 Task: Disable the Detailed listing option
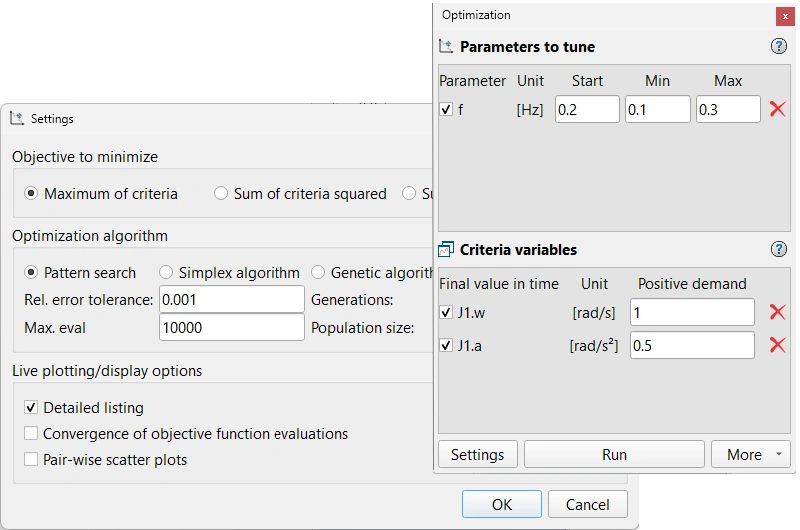(x=32, y=408)
